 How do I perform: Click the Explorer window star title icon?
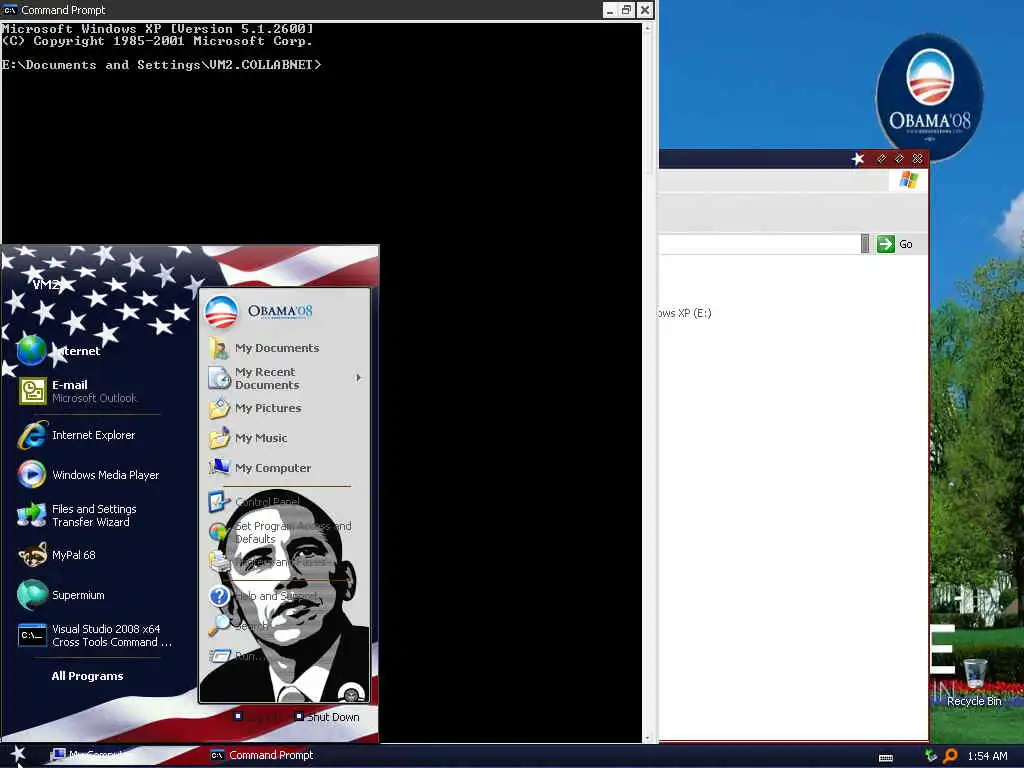(857, 159)
